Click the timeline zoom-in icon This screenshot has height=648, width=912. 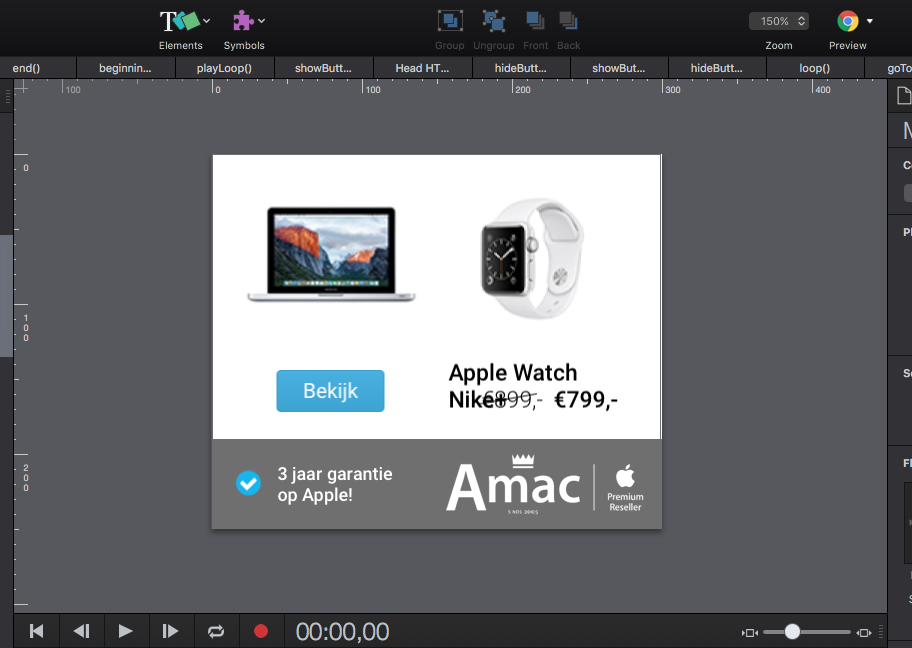[x=864, y=632]
